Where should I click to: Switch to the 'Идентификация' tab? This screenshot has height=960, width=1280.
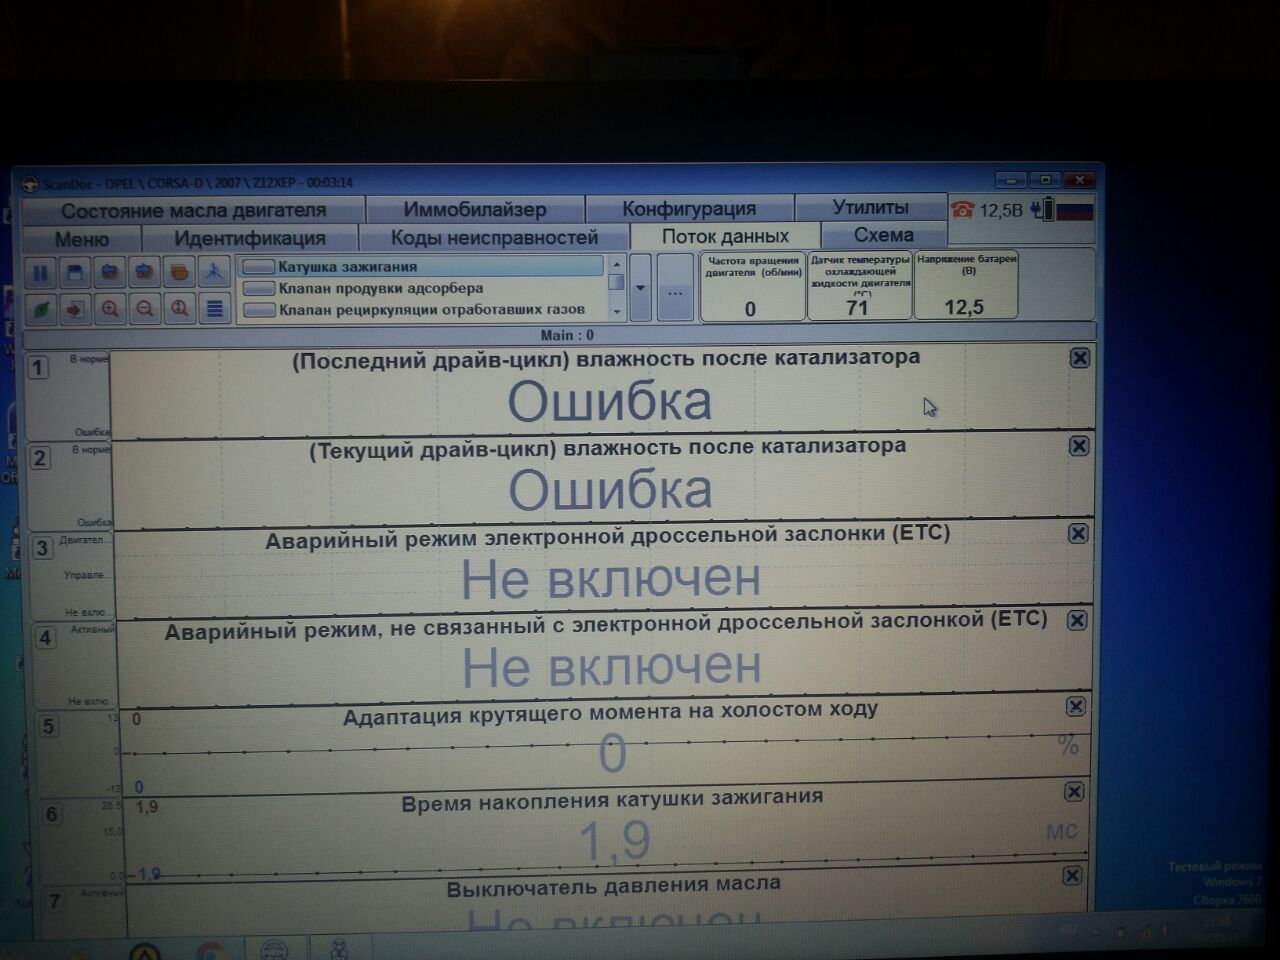[250, 238]
